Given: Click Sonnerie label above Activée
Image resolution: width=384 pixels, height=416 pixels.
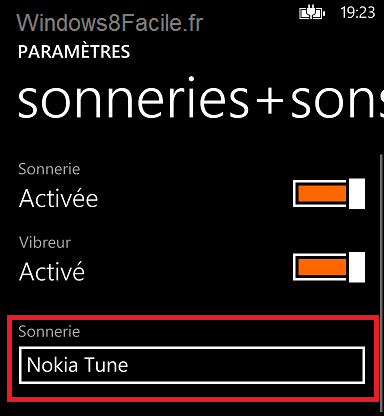Looking at the screenshot, I should (x=49, y=169).
